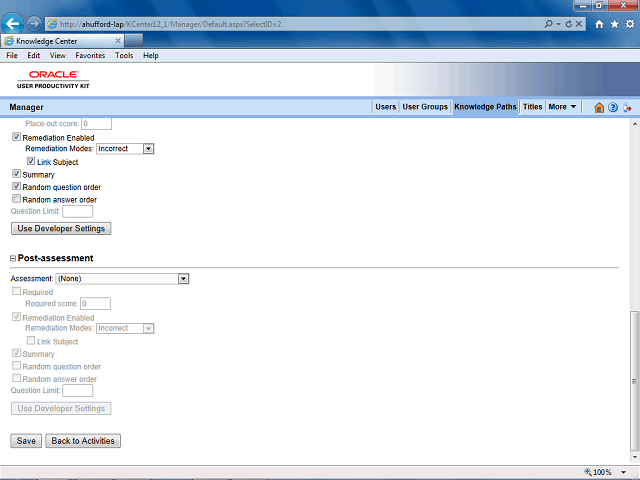Click the address bar stop X icon
640x480 pixels.
click(x=579, y=24)
